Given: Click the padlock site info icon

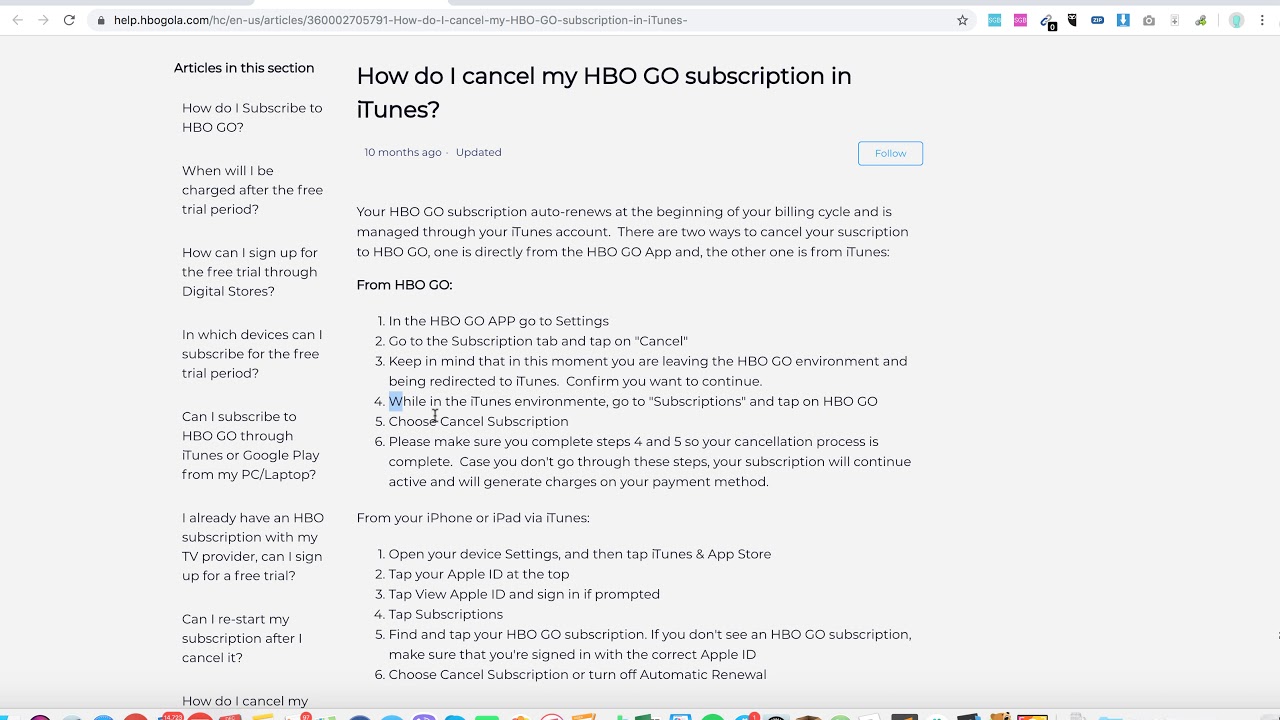Looking at the screenshot, I should (x=101, y=20).
